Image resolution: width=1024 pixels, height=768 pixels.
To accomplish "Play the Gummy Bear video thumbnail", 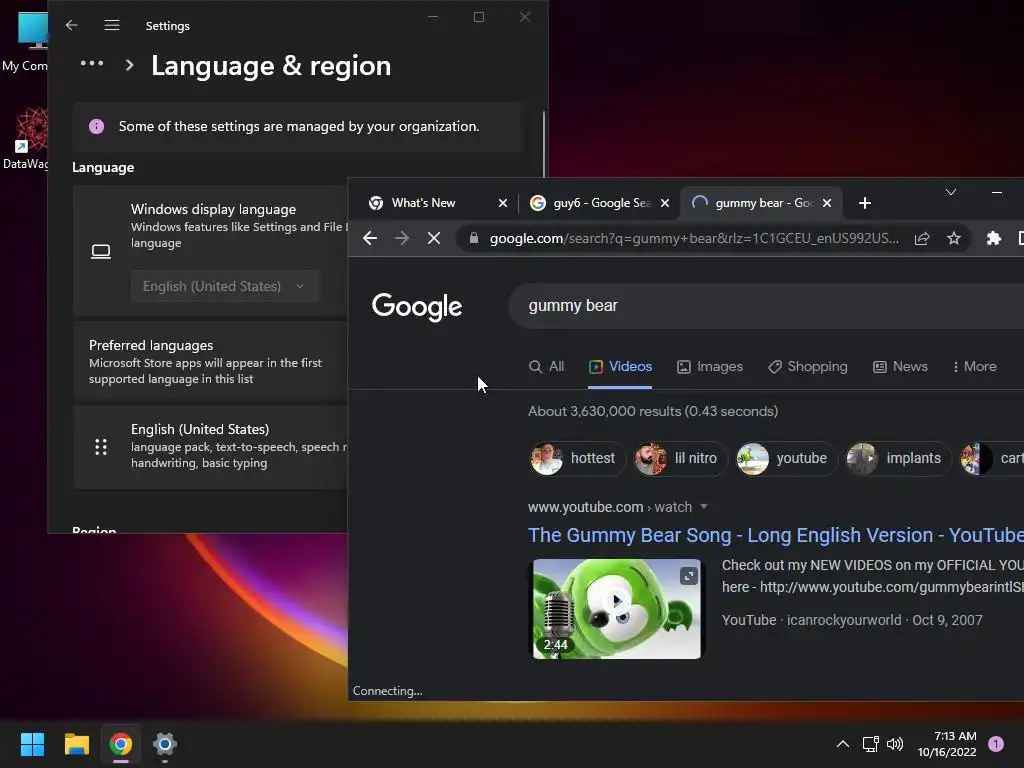I will pyautogui.click(x=616, y=608).
